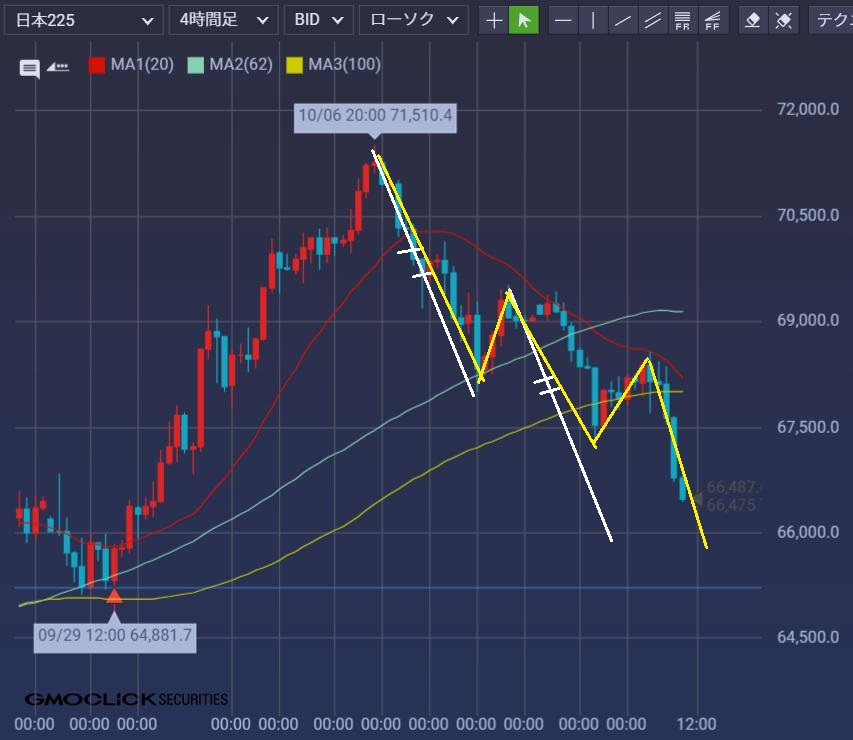Click the red triangle marker at the low

[x=114, y=596]
